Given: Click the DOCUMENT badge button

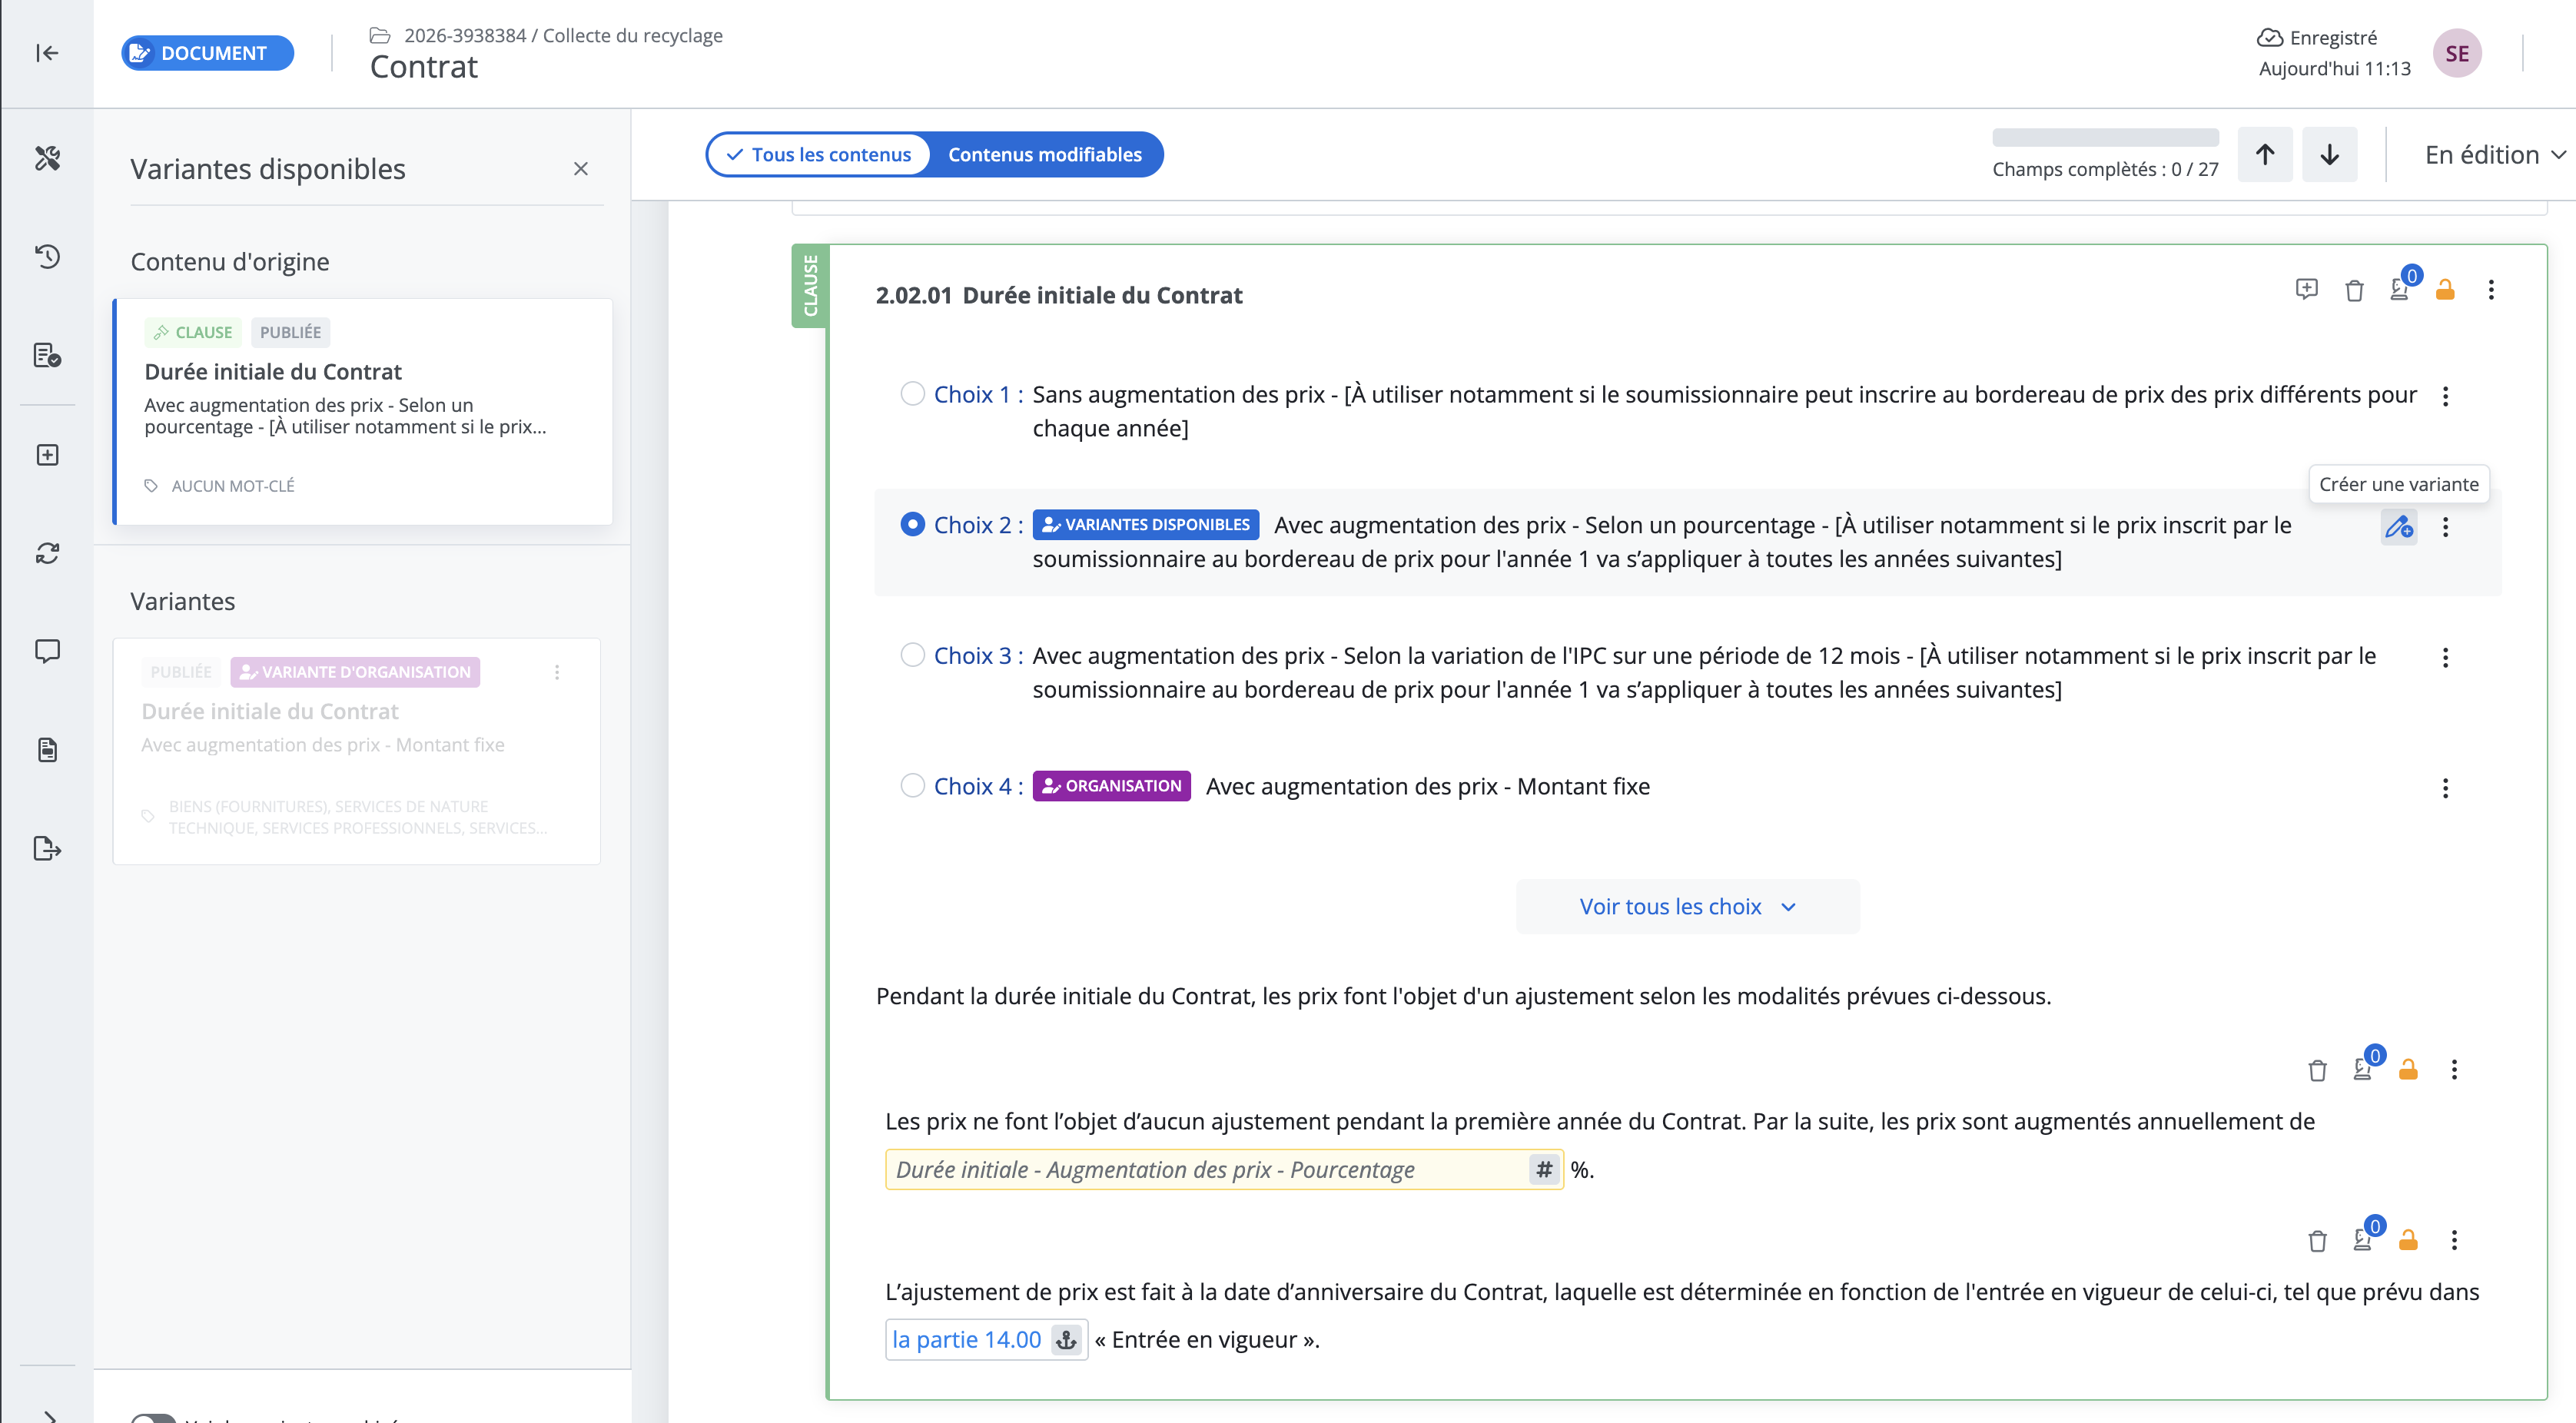Looking at the screenshot, I should [208, 53].
